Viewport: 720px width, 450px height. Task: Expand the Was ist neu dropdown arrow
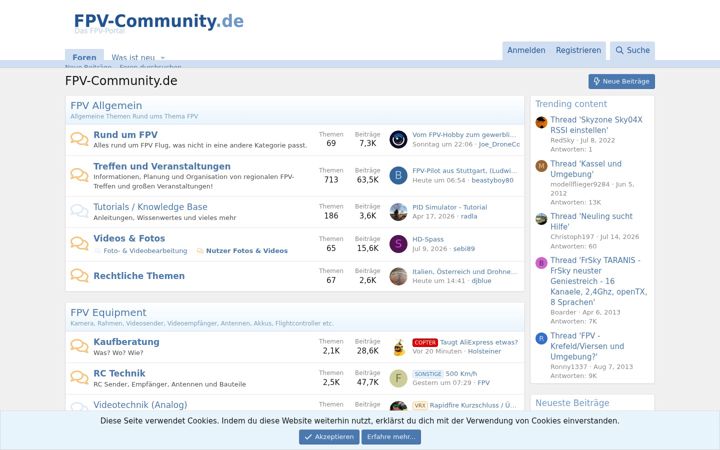(163, 58)
